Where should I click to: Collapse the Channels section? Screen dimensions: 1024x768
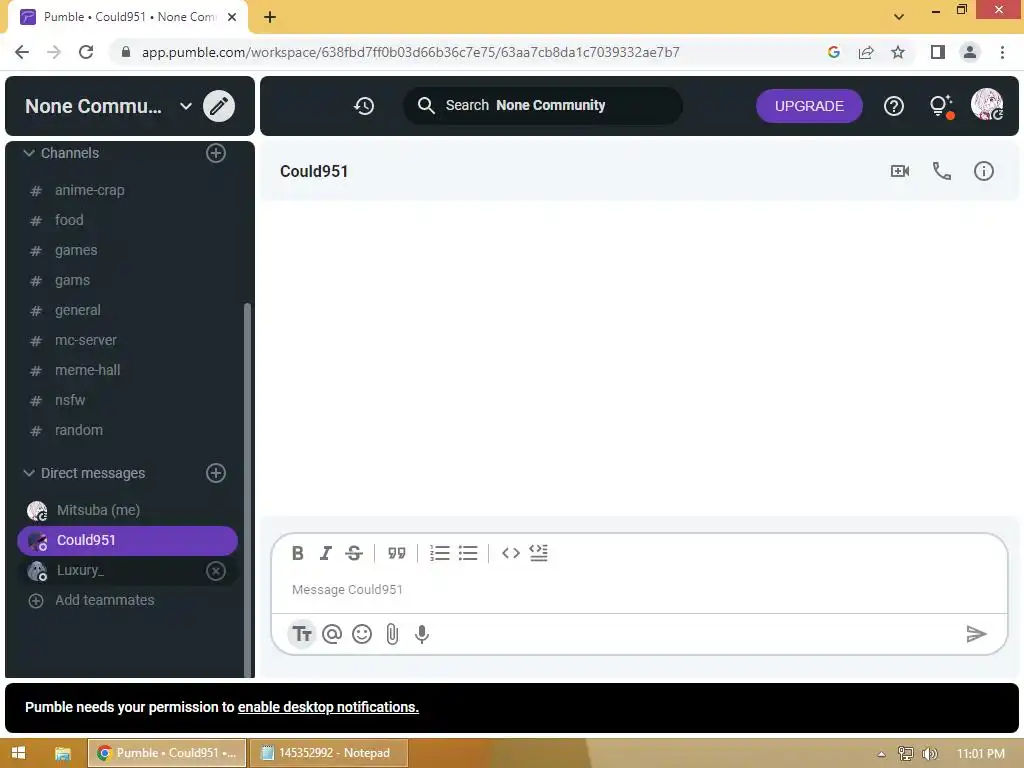click(29, 153)
